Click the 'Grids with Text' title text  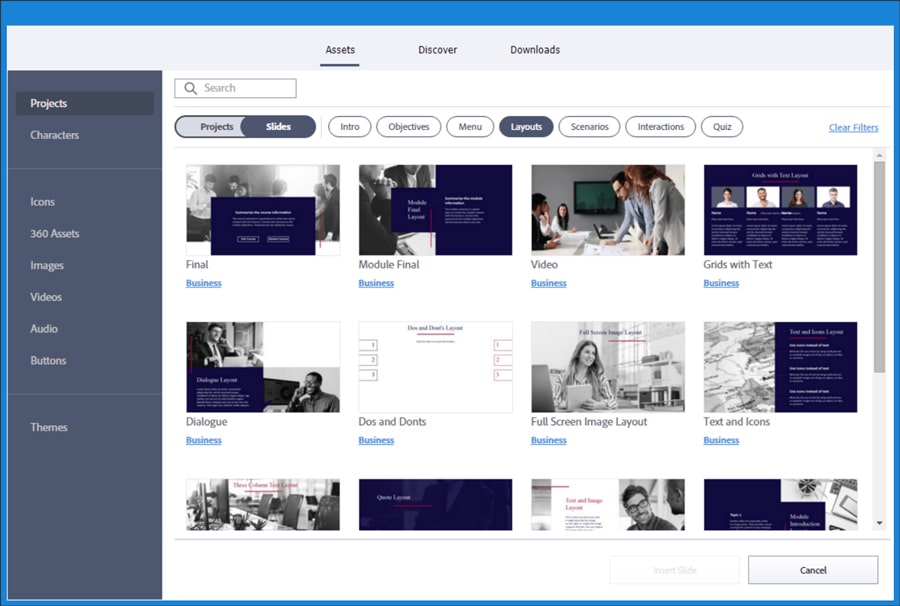tap(738, 265)
